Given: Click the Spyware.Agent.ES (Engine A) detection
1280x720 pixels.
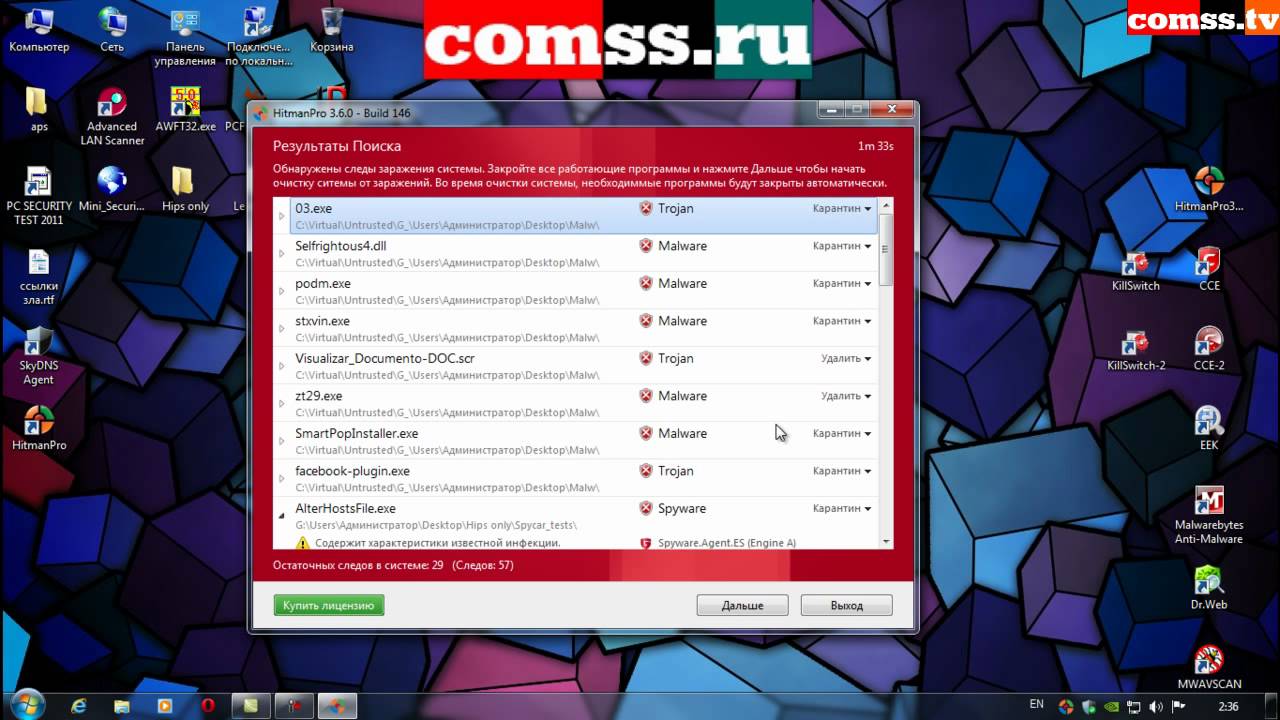Looking at the screenshot, I should pyautogui.click(x=727, y=543).
